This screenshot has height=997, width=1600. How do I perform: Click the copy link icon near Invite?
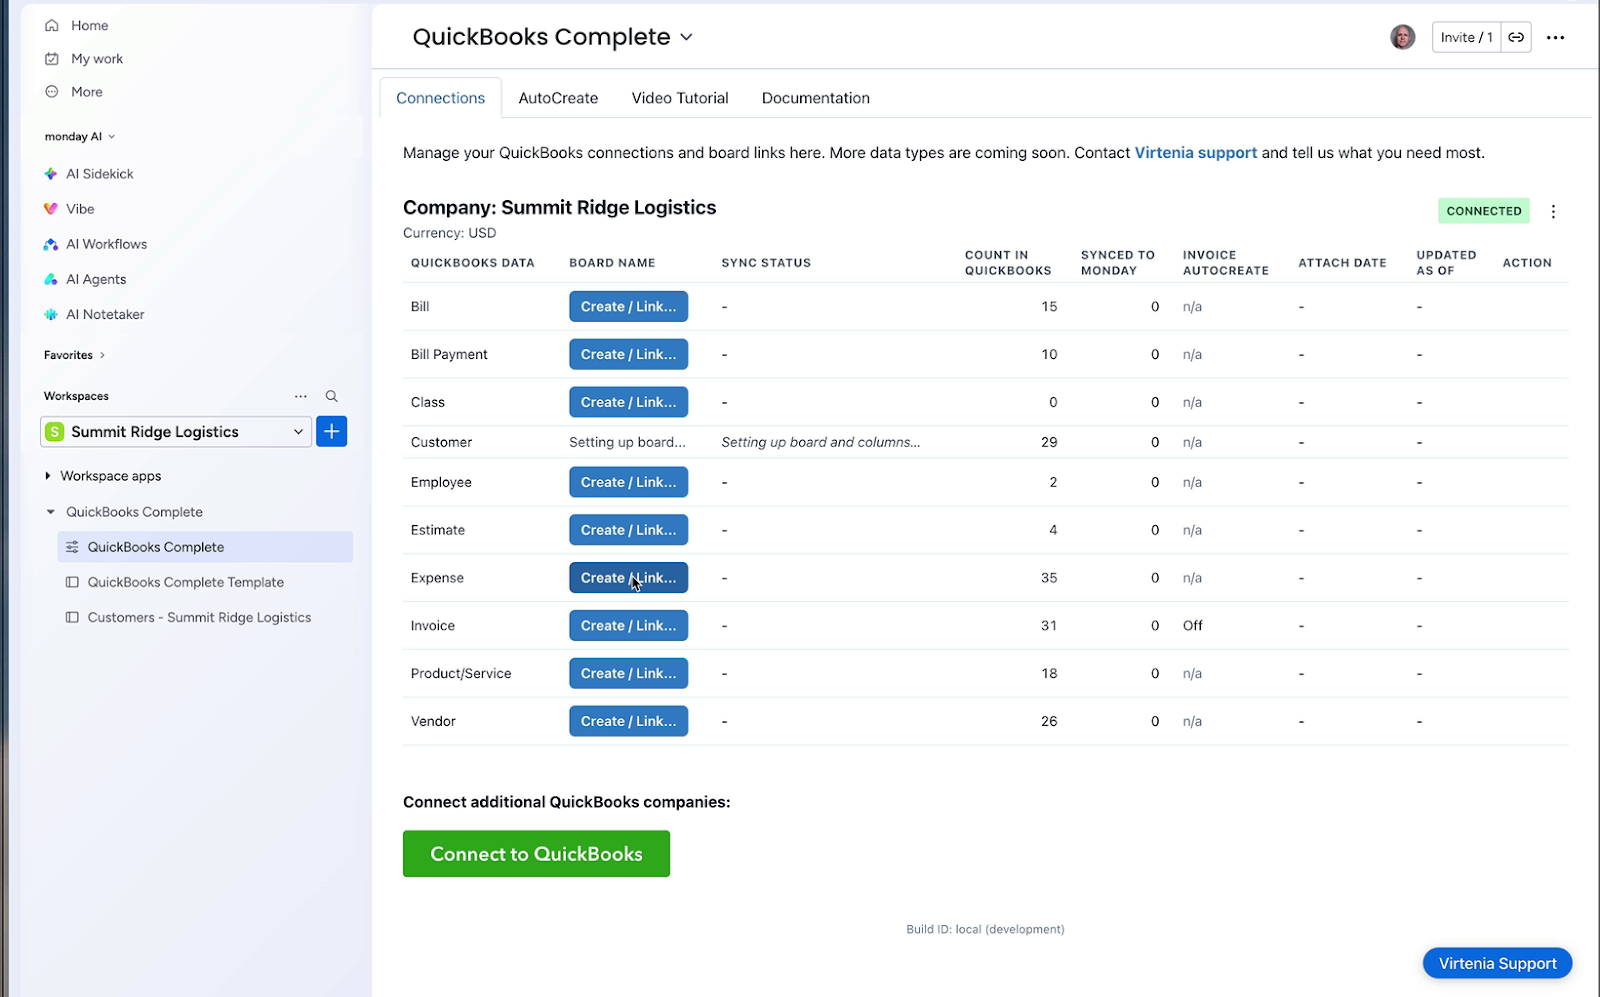click(1516, 38)
